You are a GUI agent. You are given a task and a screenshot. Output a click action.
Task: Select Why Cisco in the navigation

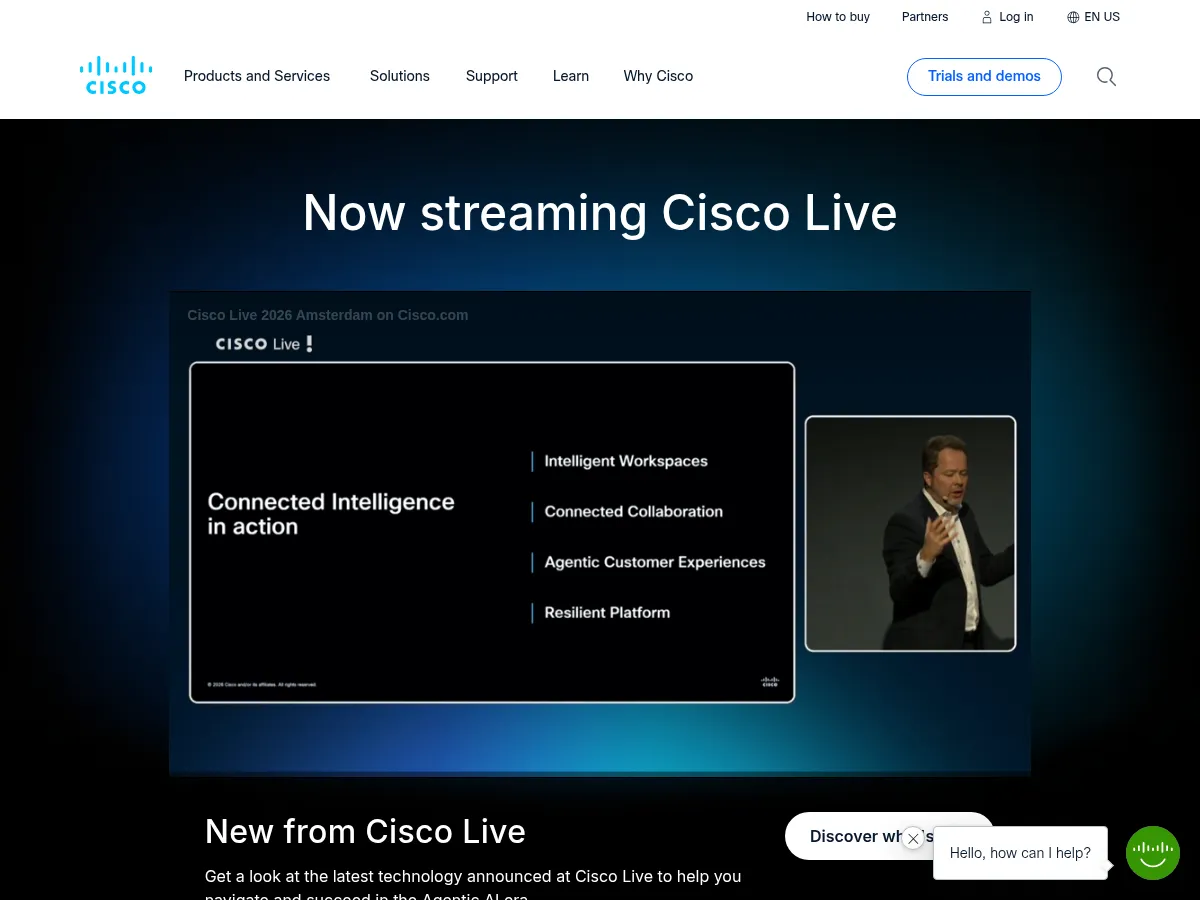click(x=657, y=76)
